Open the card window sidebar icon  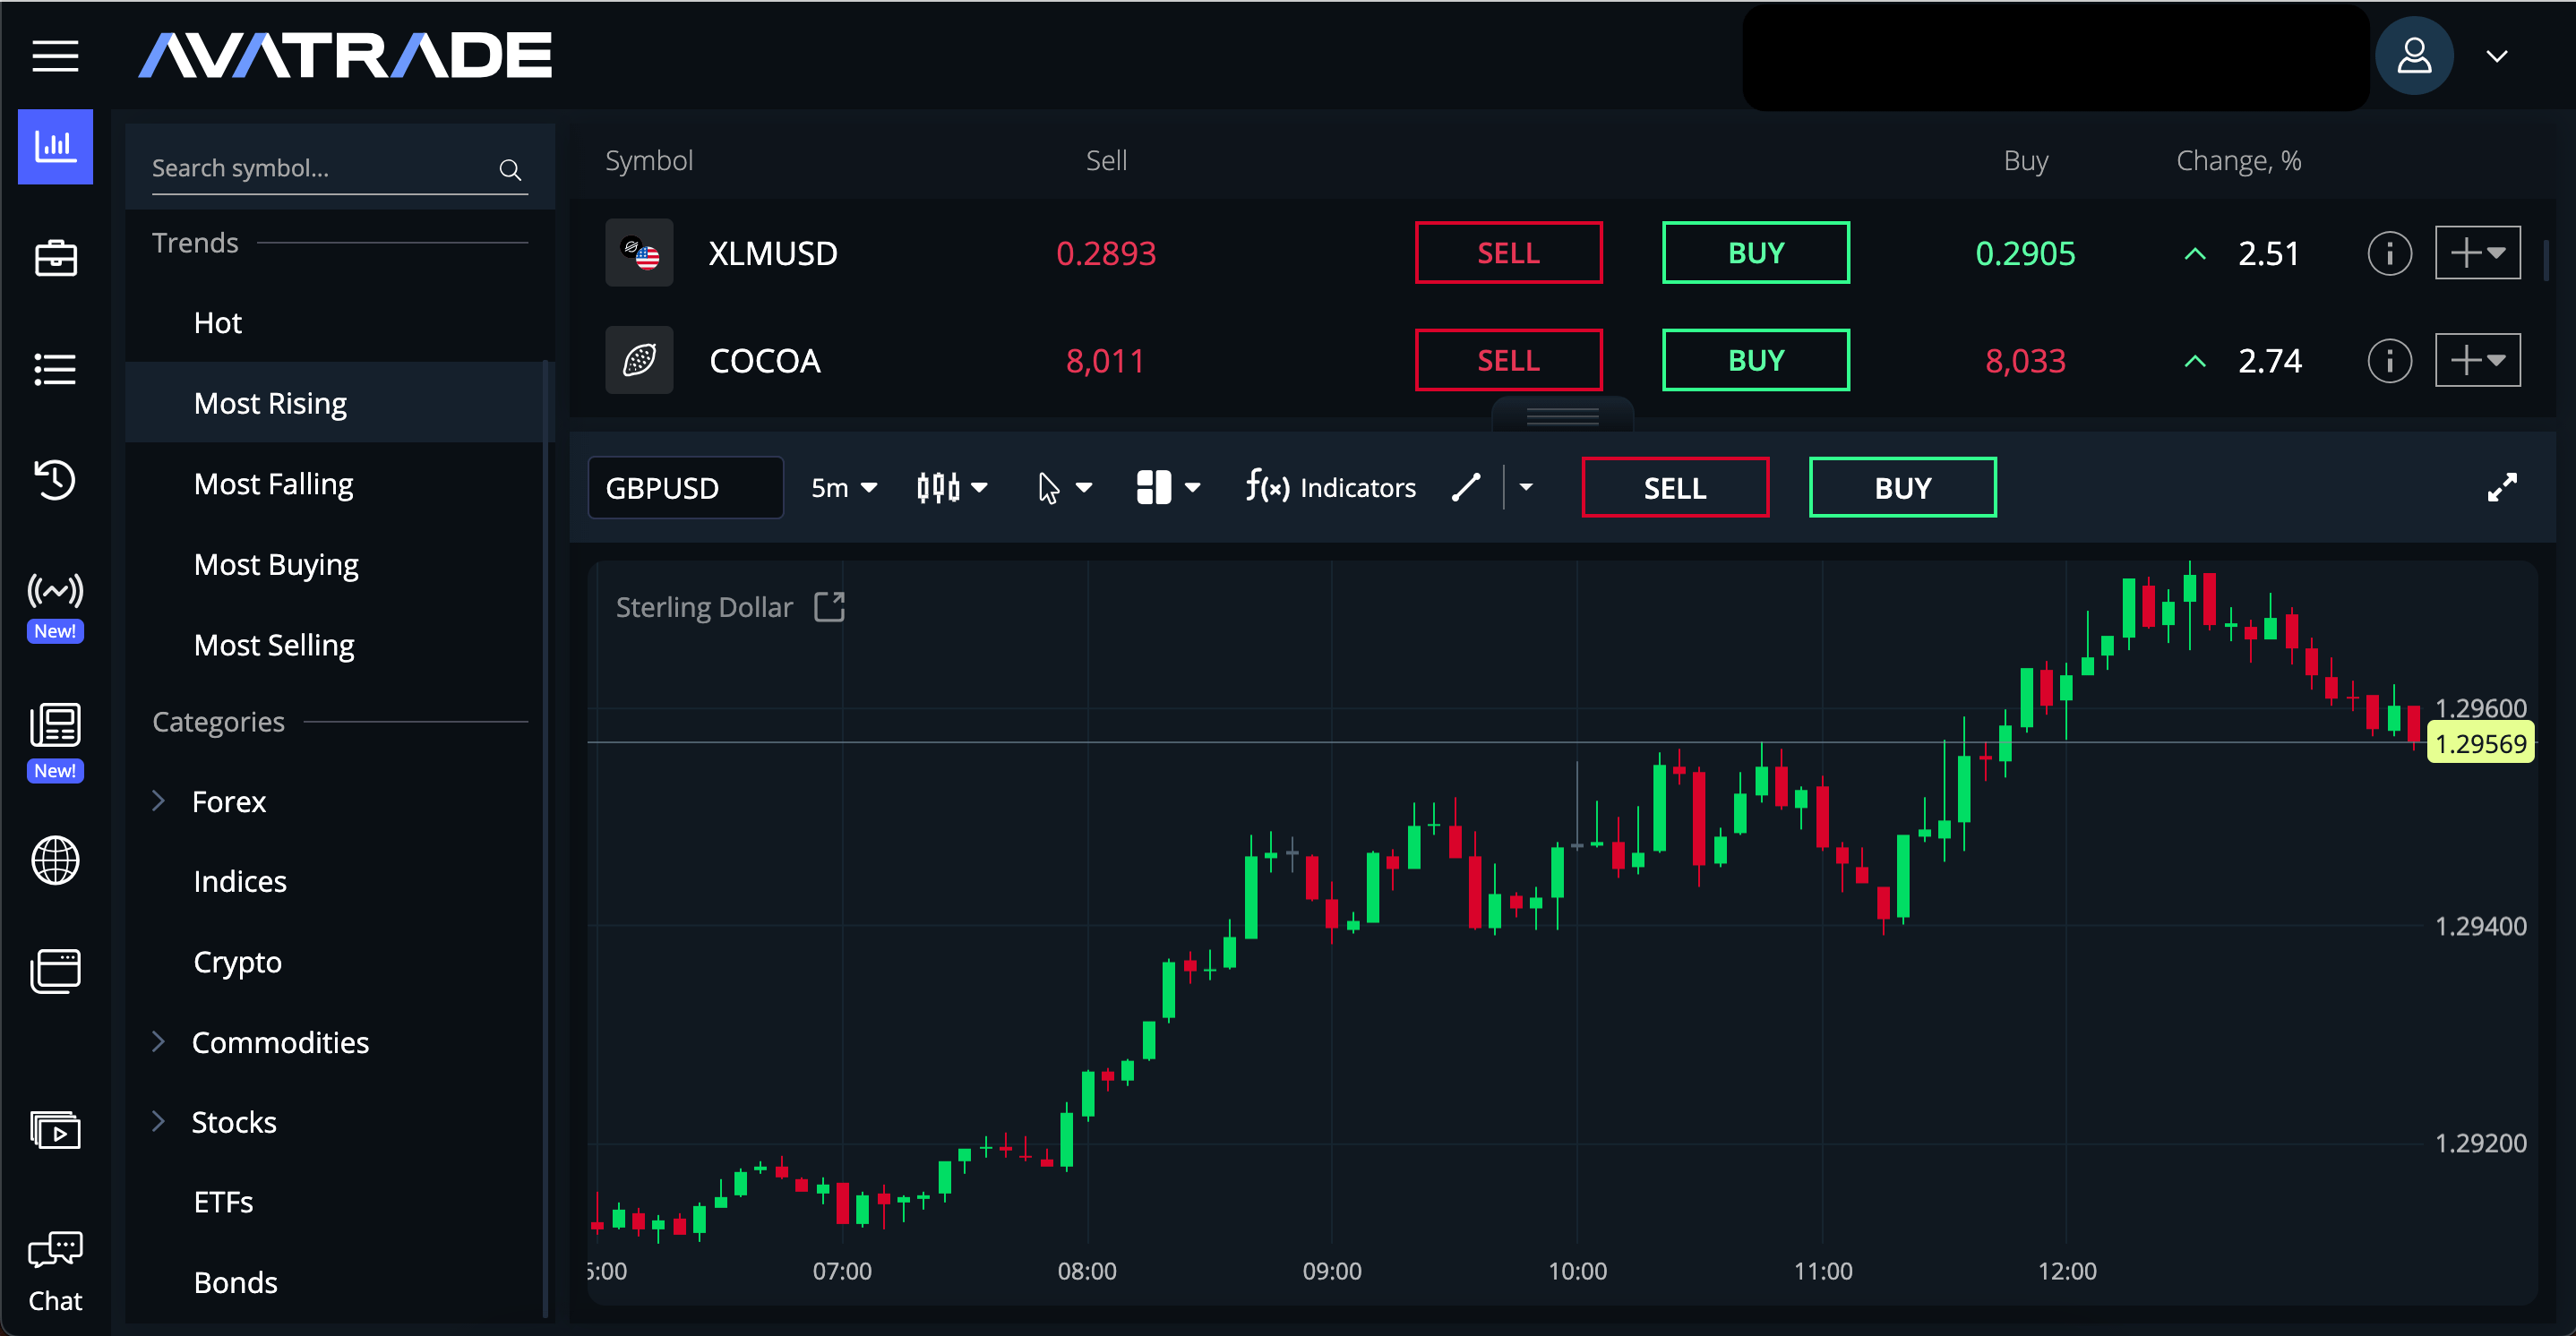[55, 971]
